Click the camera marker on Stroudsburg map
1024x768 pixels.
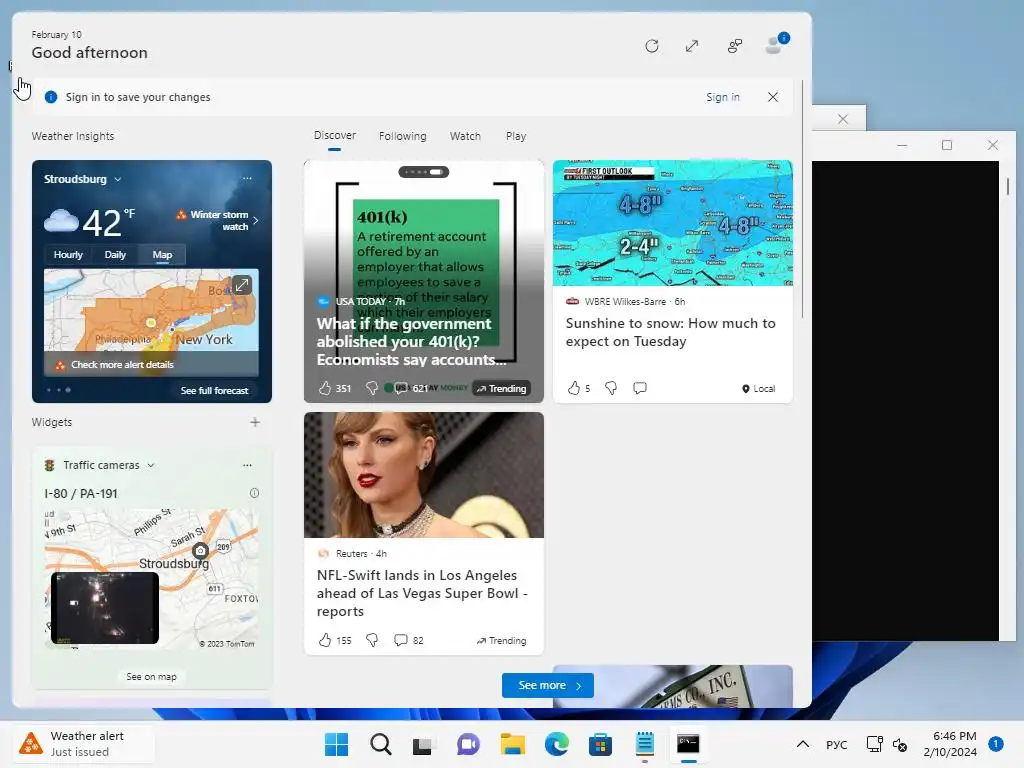200,551
